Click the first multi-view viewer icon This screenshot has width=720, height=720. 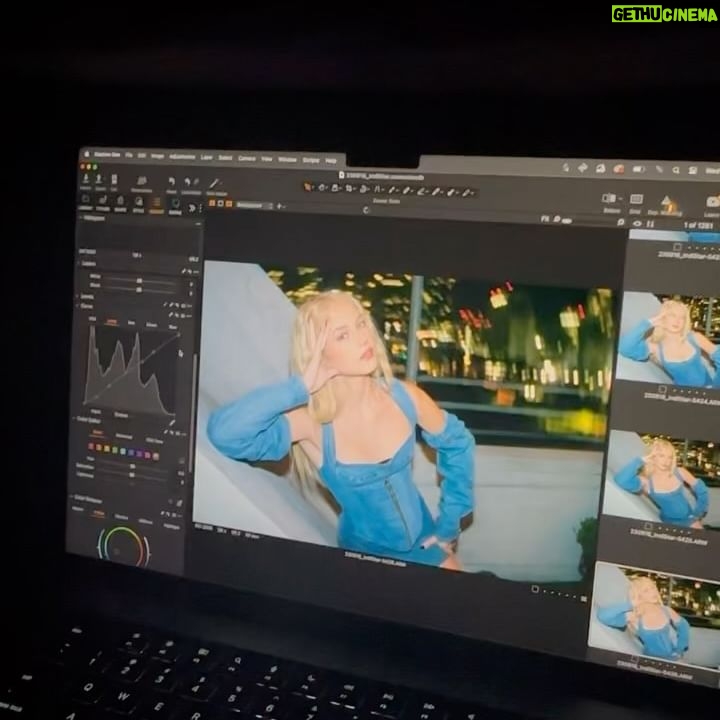click(212, 203)
